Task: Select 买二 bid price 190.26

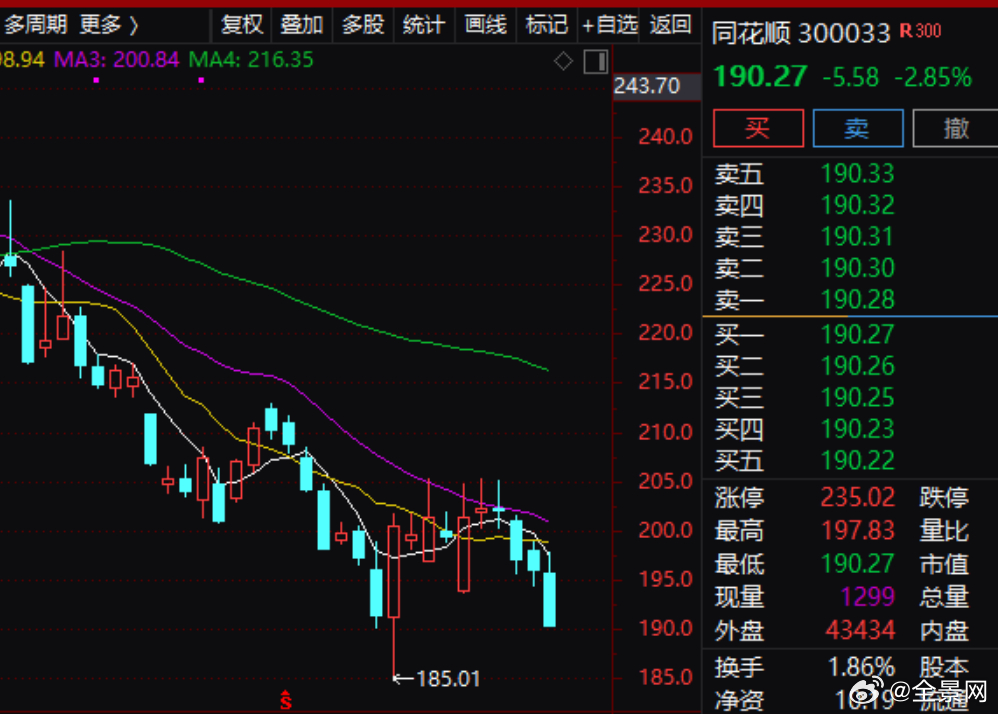Action: [857, 366]
